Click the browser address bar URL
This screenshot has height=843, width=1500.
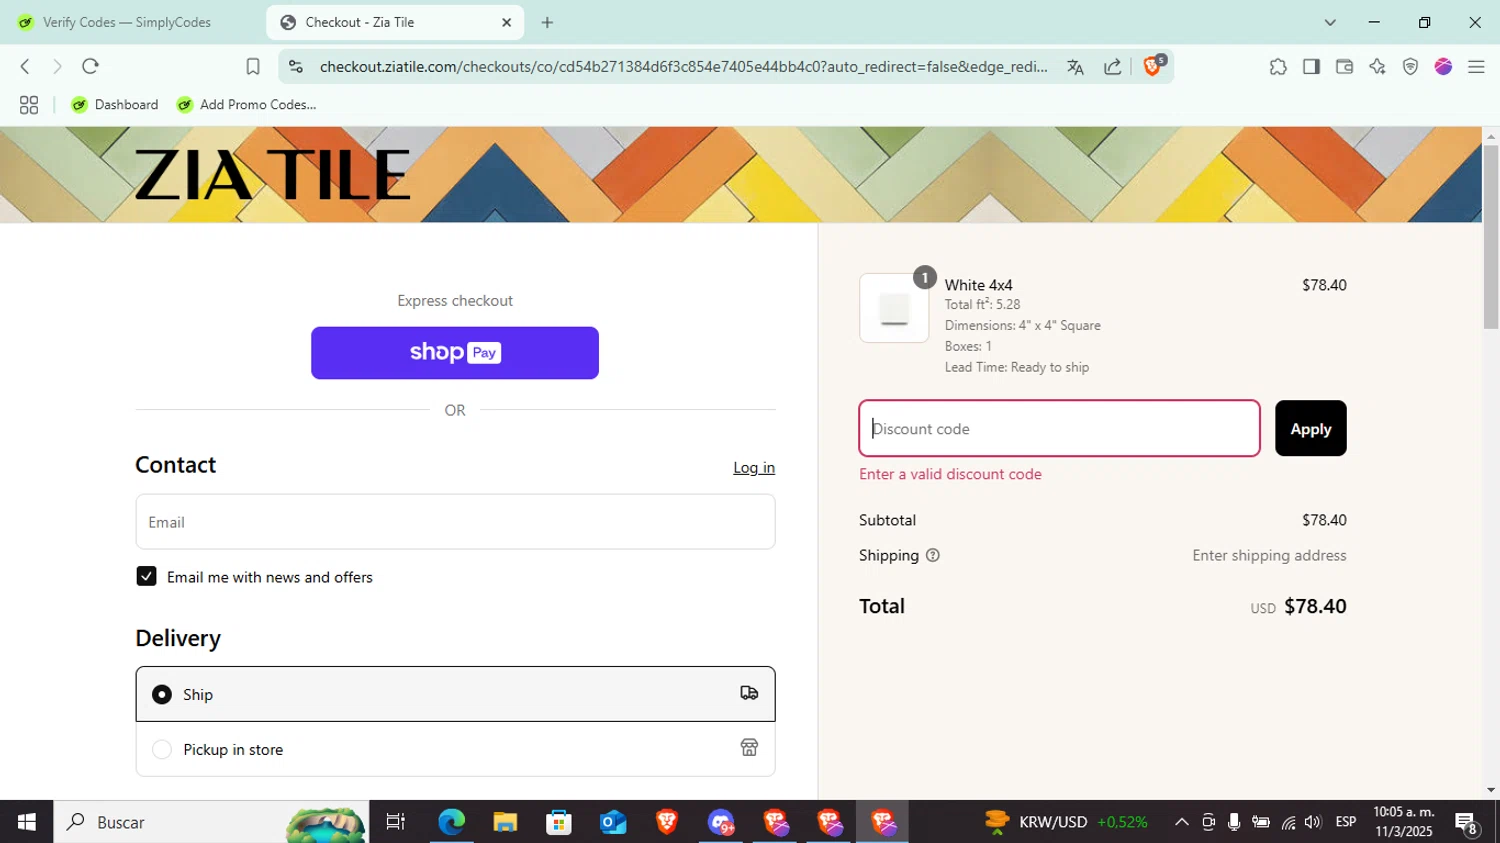coord(683,67)
